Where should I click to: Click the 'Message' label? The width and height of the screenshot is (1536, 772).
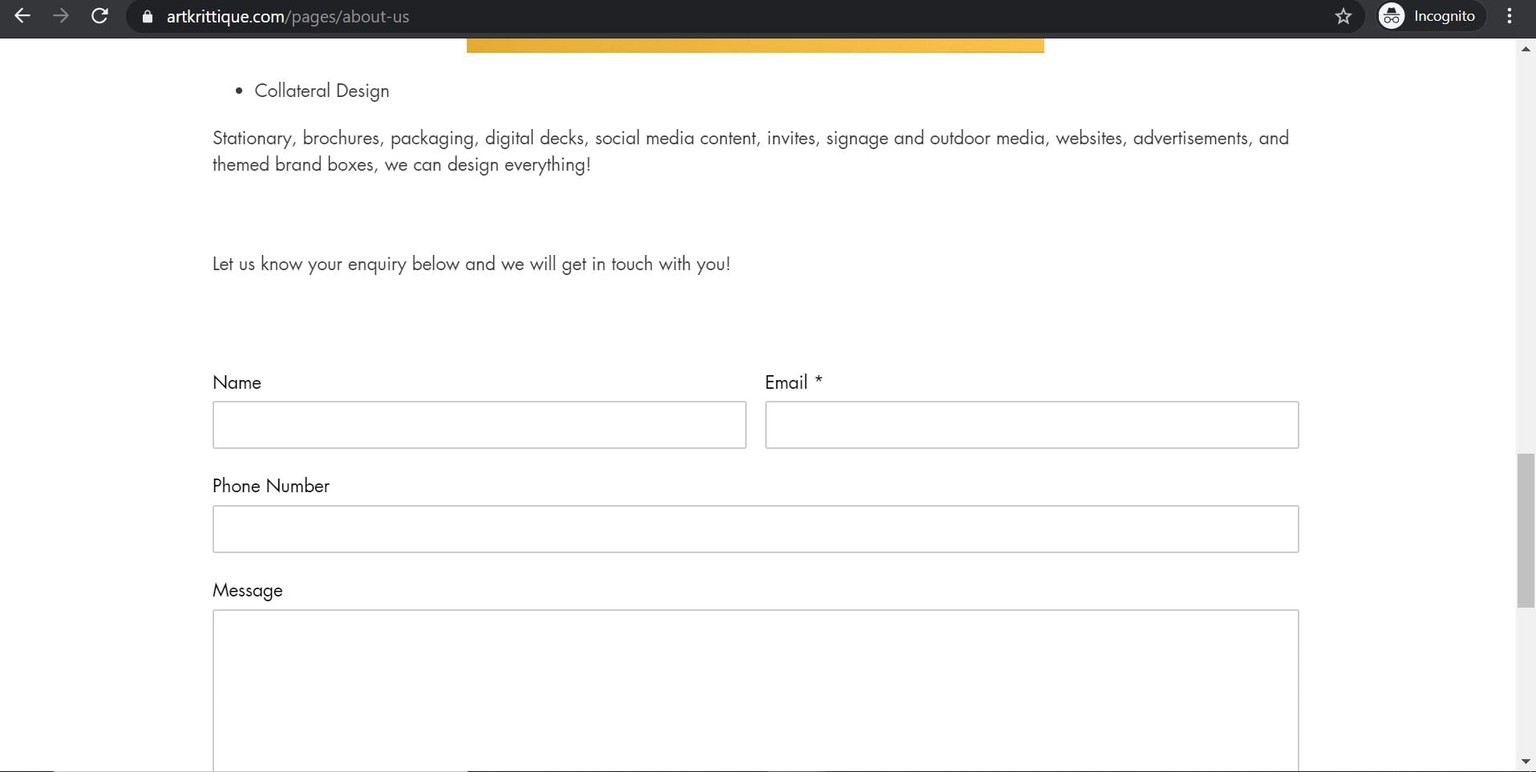coord(247,591)
